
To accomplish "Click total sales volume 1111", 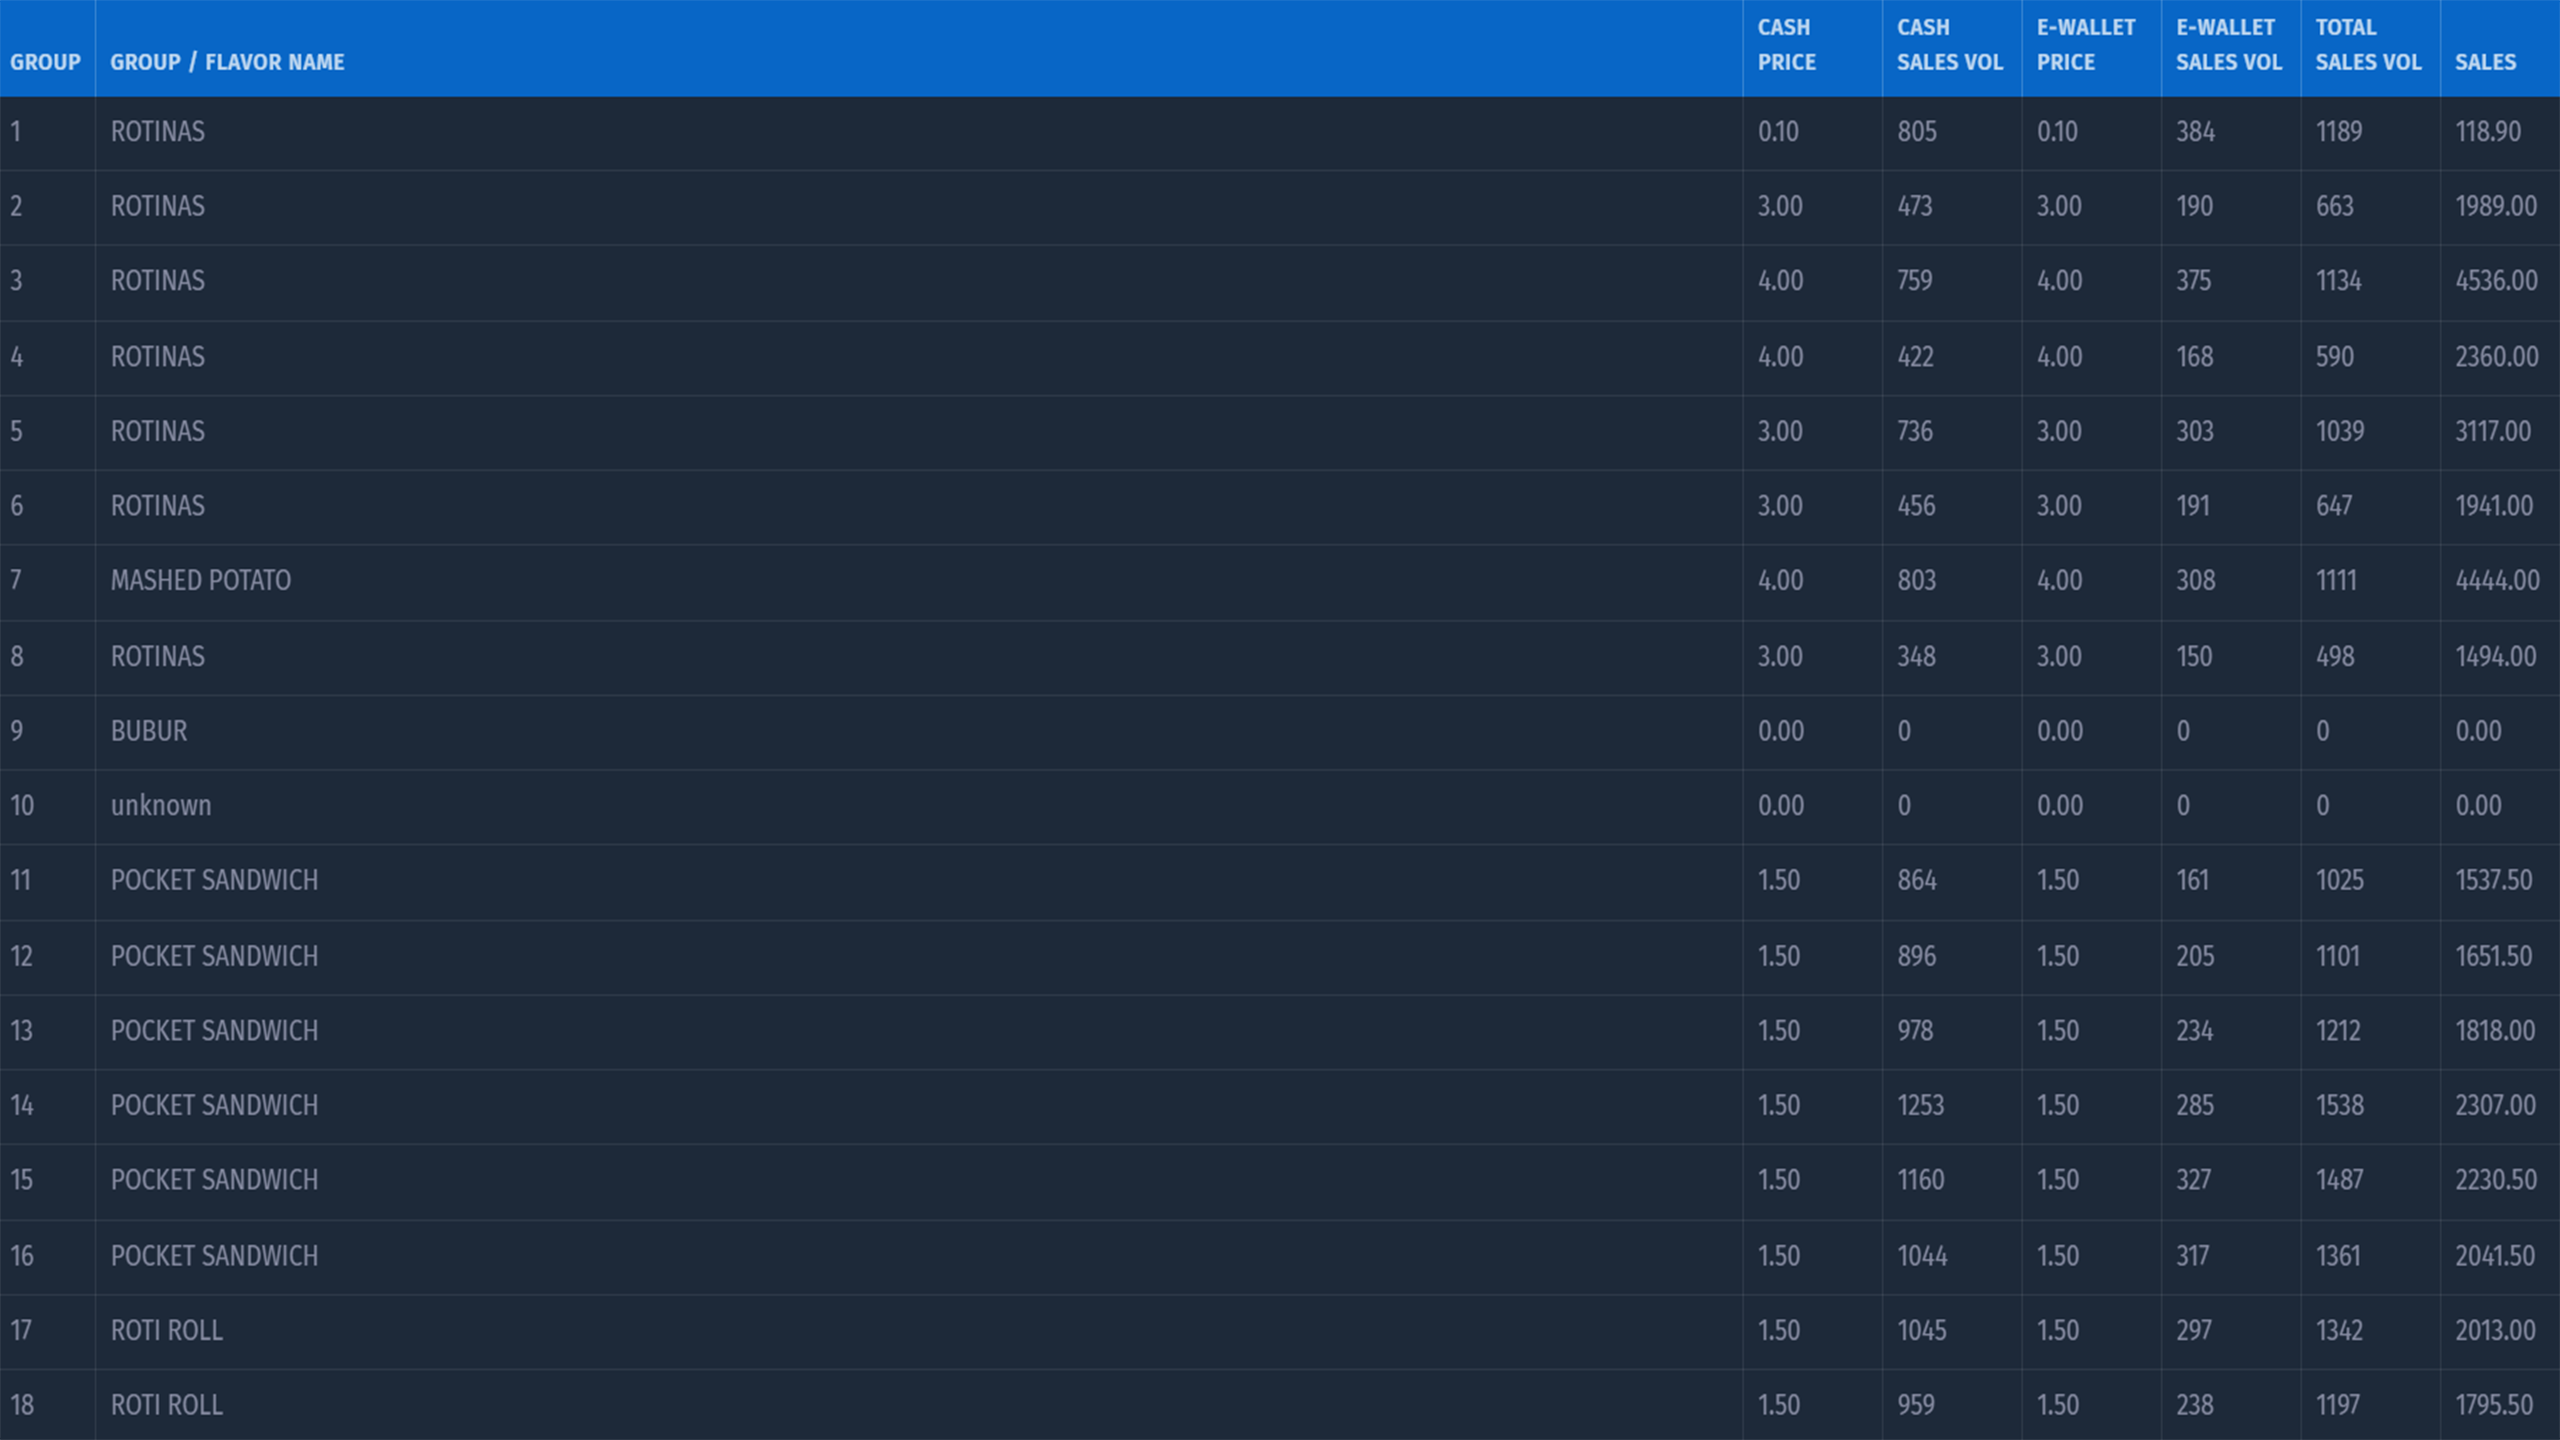I will (x=2336, y=580).
